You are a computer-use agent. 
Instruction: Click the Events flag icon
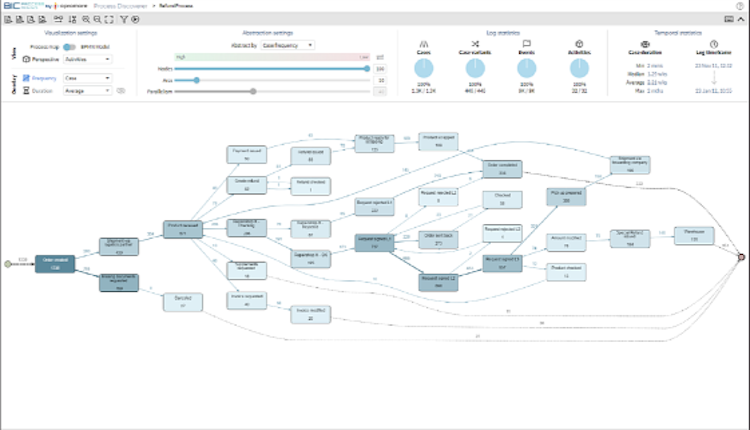[x=527, y=44]
